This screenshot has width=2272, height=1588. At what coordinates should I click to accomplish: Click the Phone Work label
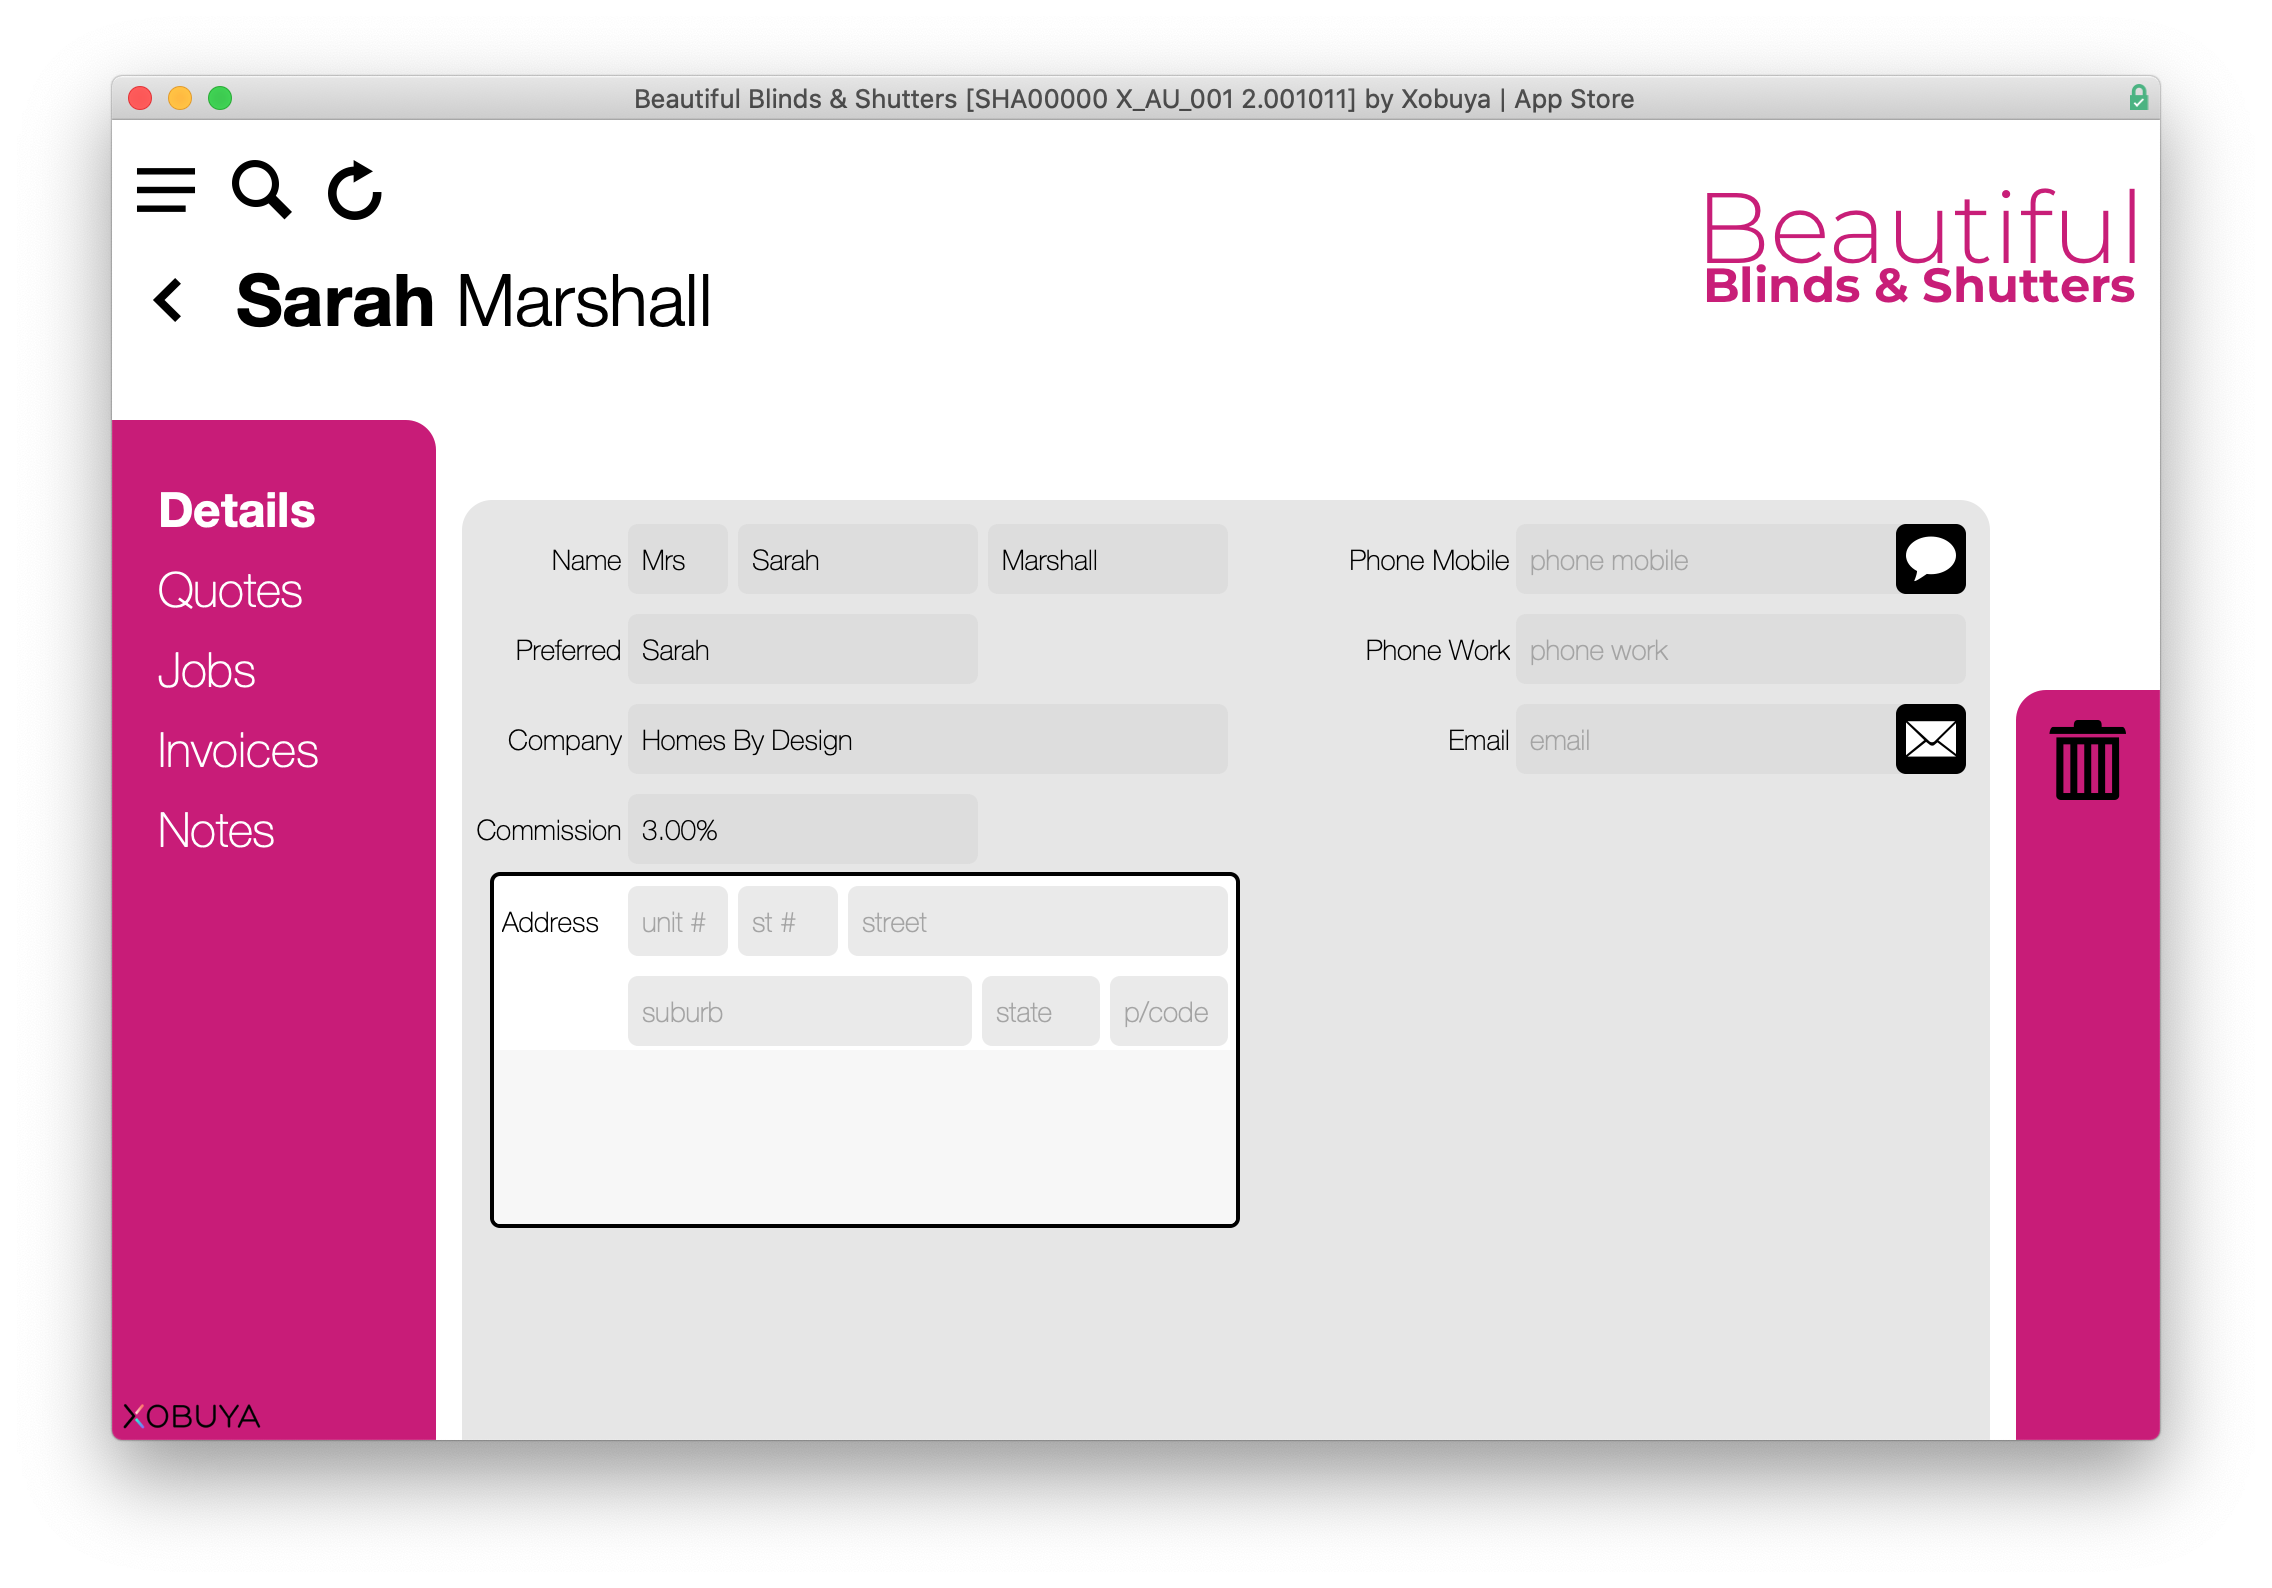pyautogui.click(x=1438, y=650)
